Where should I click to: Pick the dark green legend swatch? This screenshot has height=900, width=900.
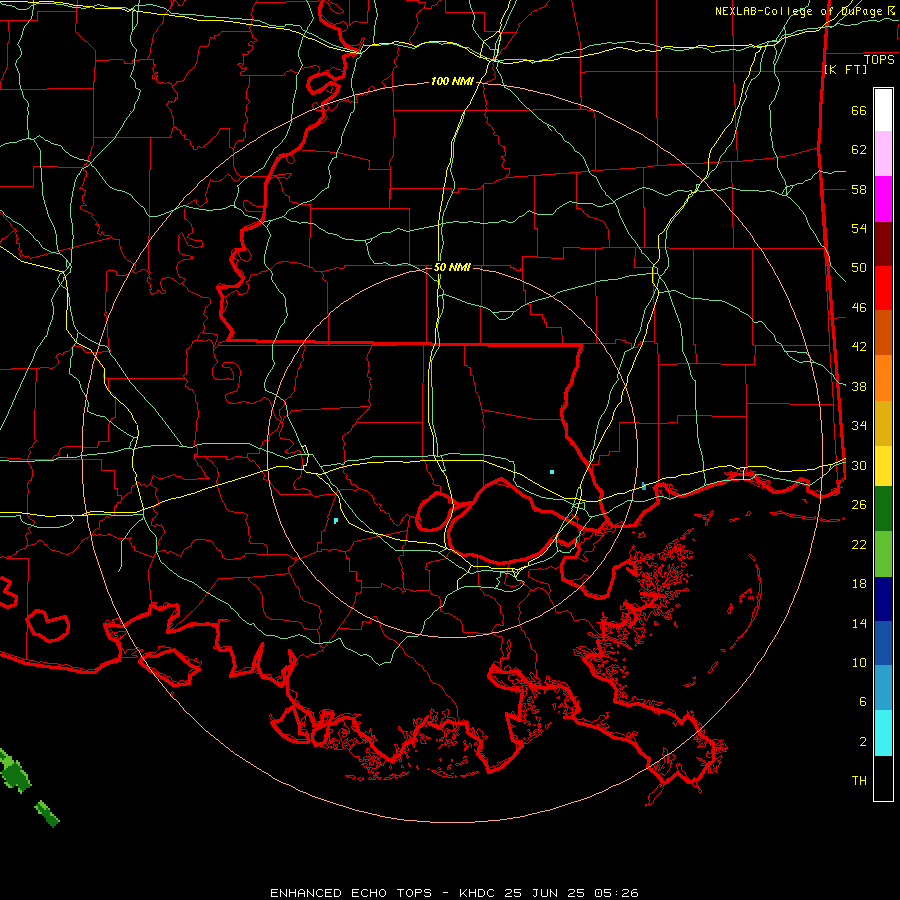(883, 509)
